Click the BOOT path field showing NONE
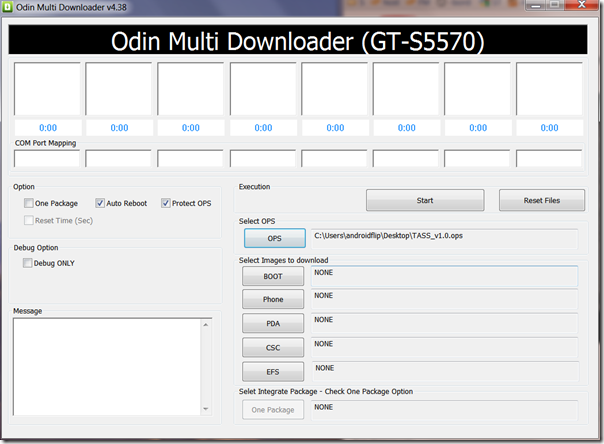The height and width of the screenshot is (444, 604). pyautogui.click(x=445, y=276)
